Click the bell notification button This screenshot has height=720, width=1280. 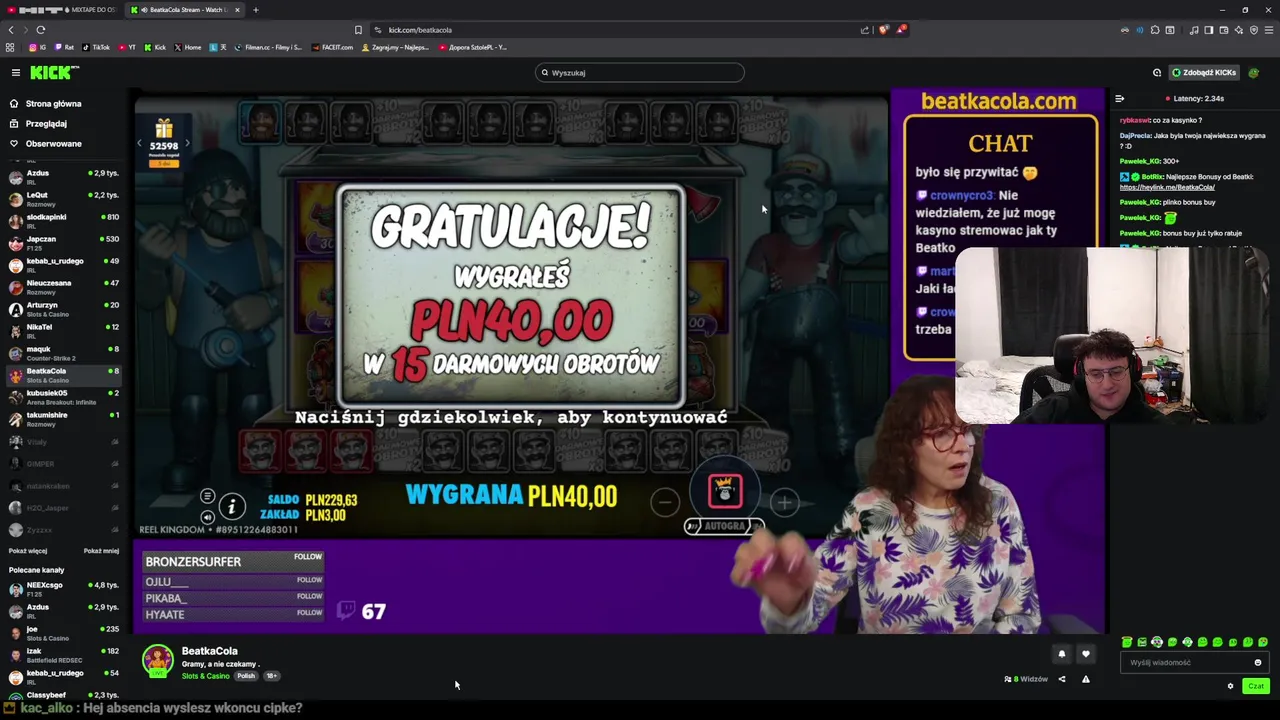[1062, 654]
